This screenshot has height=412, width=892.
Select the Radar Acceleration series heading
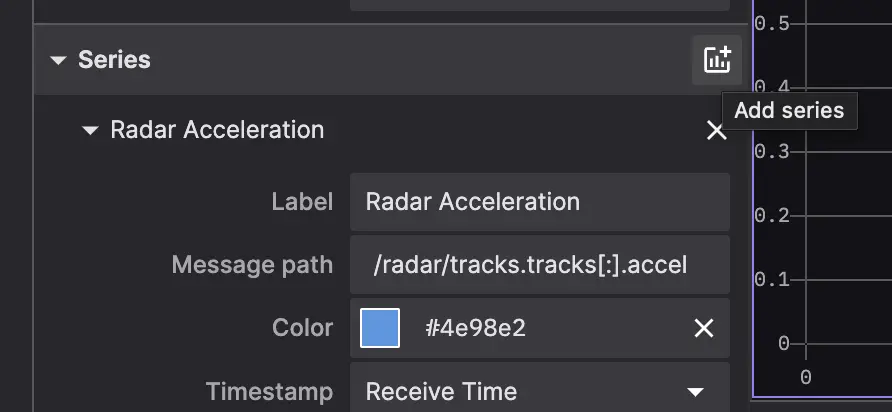(x=217, y=130)
